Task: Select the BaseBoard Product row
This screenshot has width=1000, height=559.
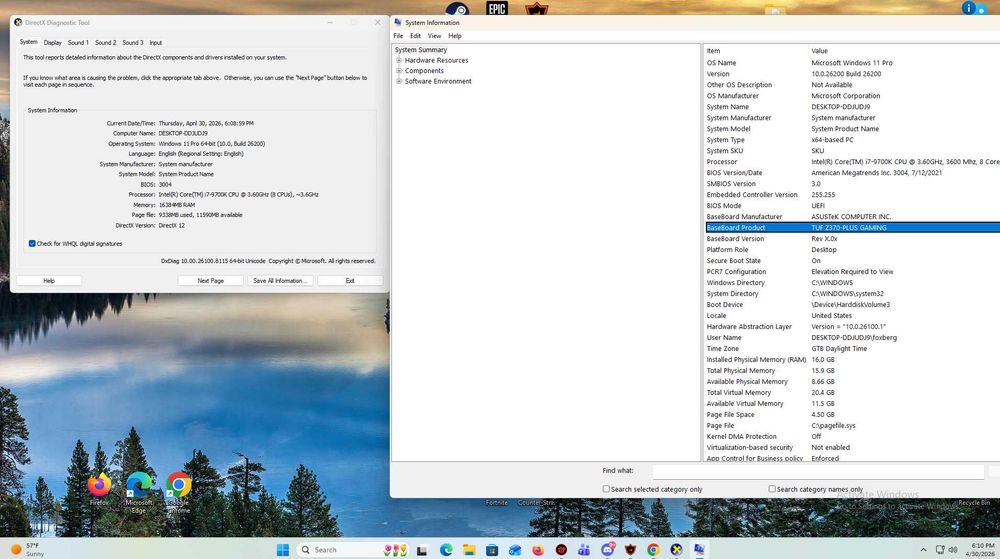Action: [x=853, y=228]
